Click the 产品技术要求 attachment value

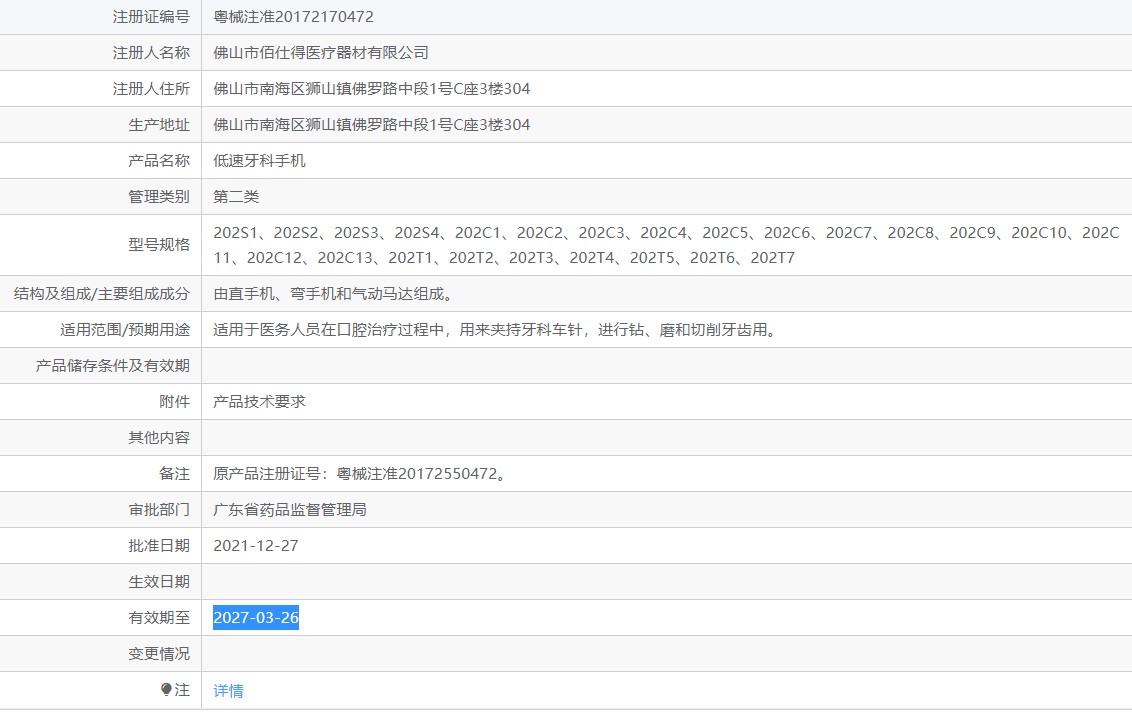pos(259,402)
